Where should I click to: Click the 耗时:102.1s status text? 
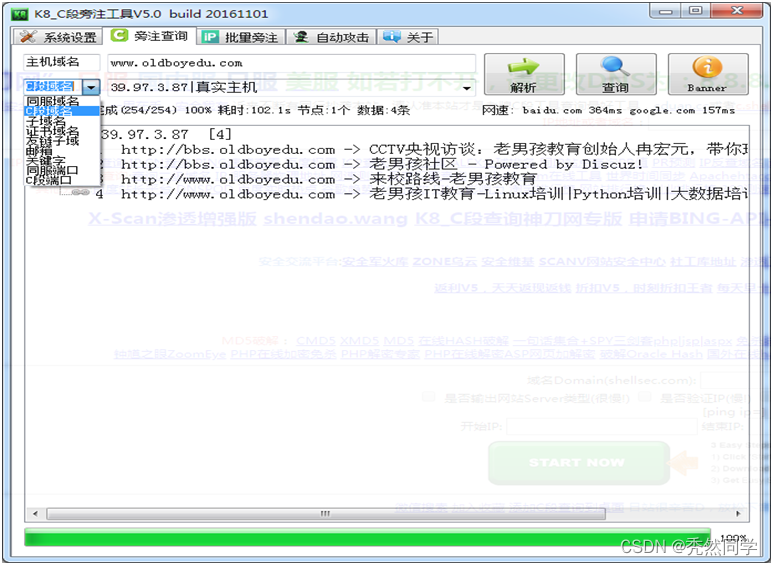click(254, 110)
